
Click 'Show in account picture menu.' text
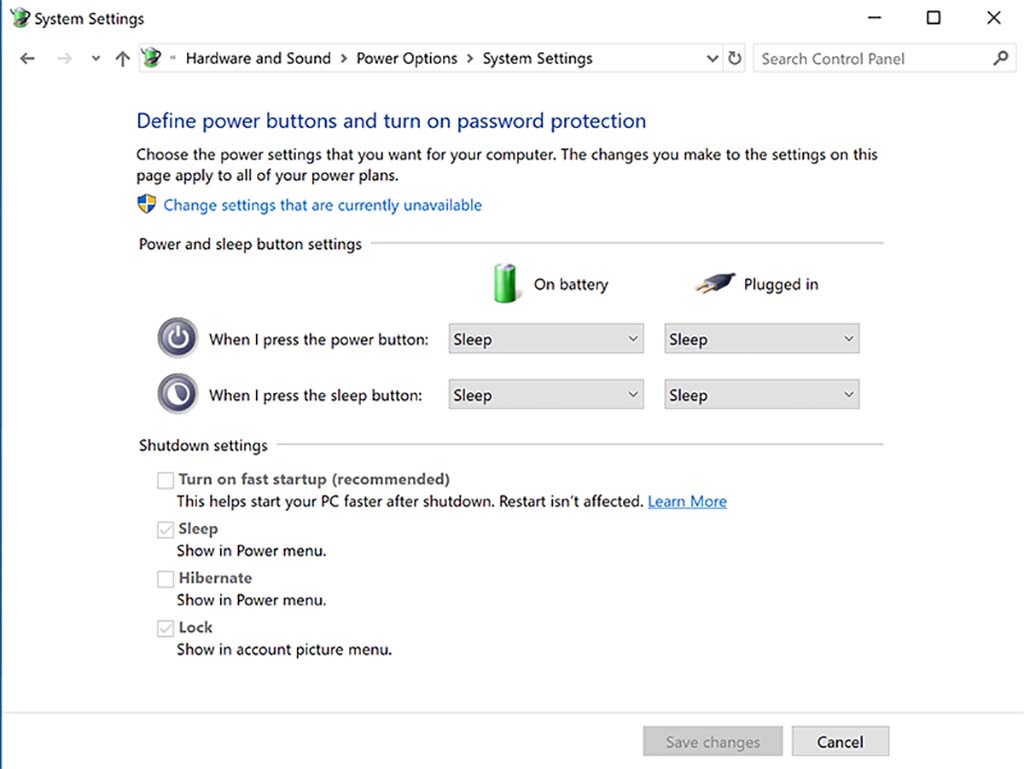[284, 650]
